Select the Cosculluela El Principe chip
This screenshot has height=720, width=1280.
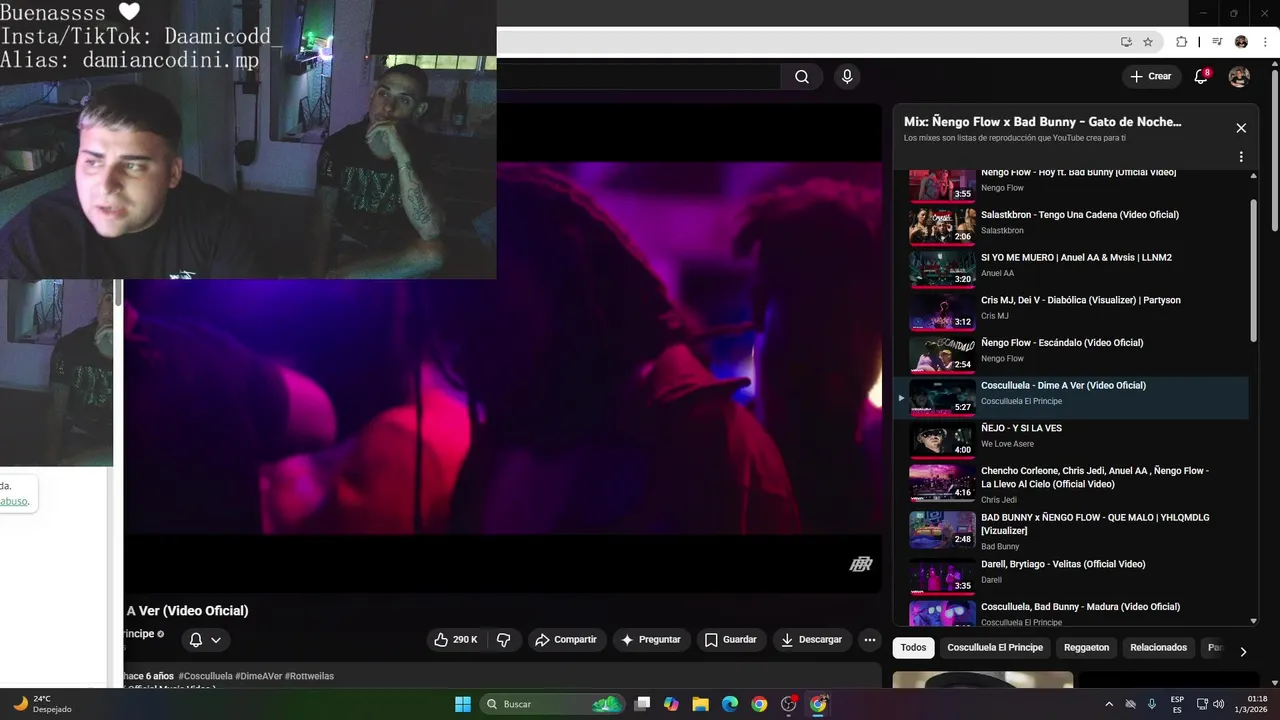pyautogui.click(x=995, y=648)
